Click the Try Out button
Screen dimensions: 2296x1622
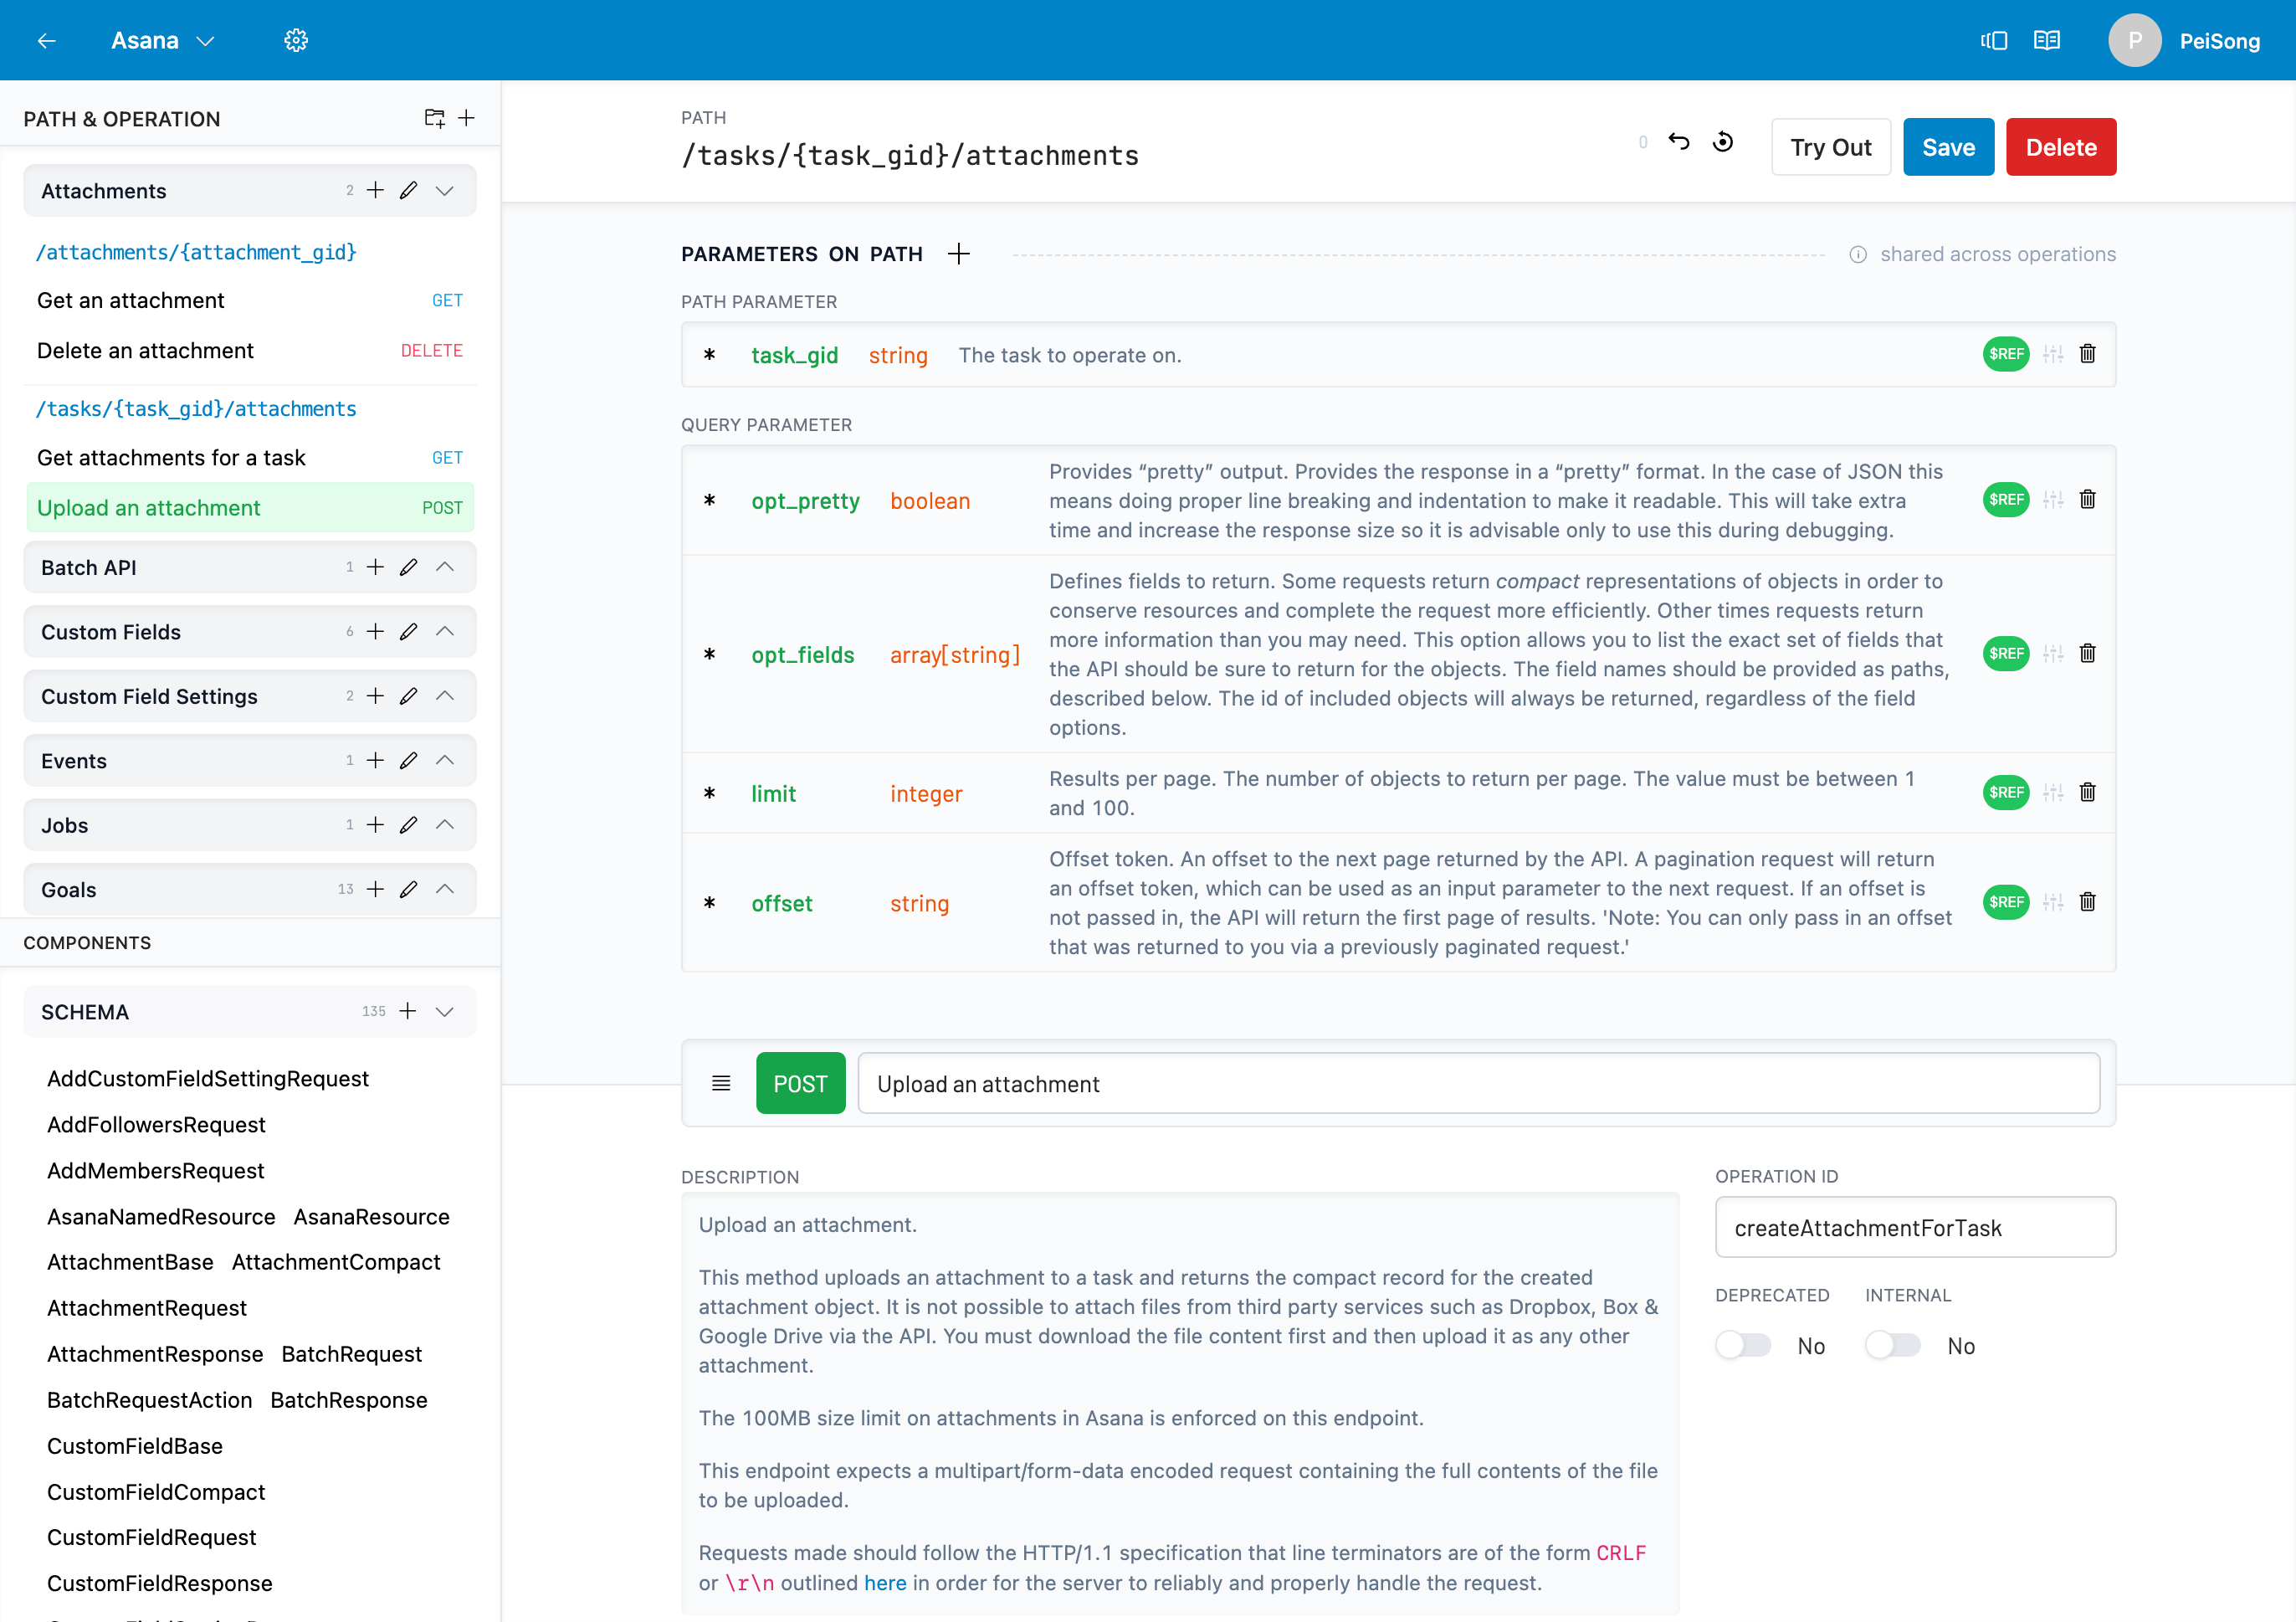click(x=1830, y=147)
